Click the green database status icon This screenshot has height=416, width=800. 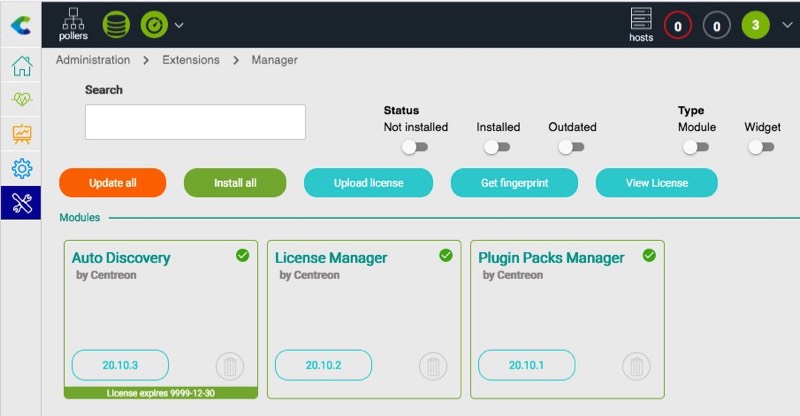click(x=116, y=24)
